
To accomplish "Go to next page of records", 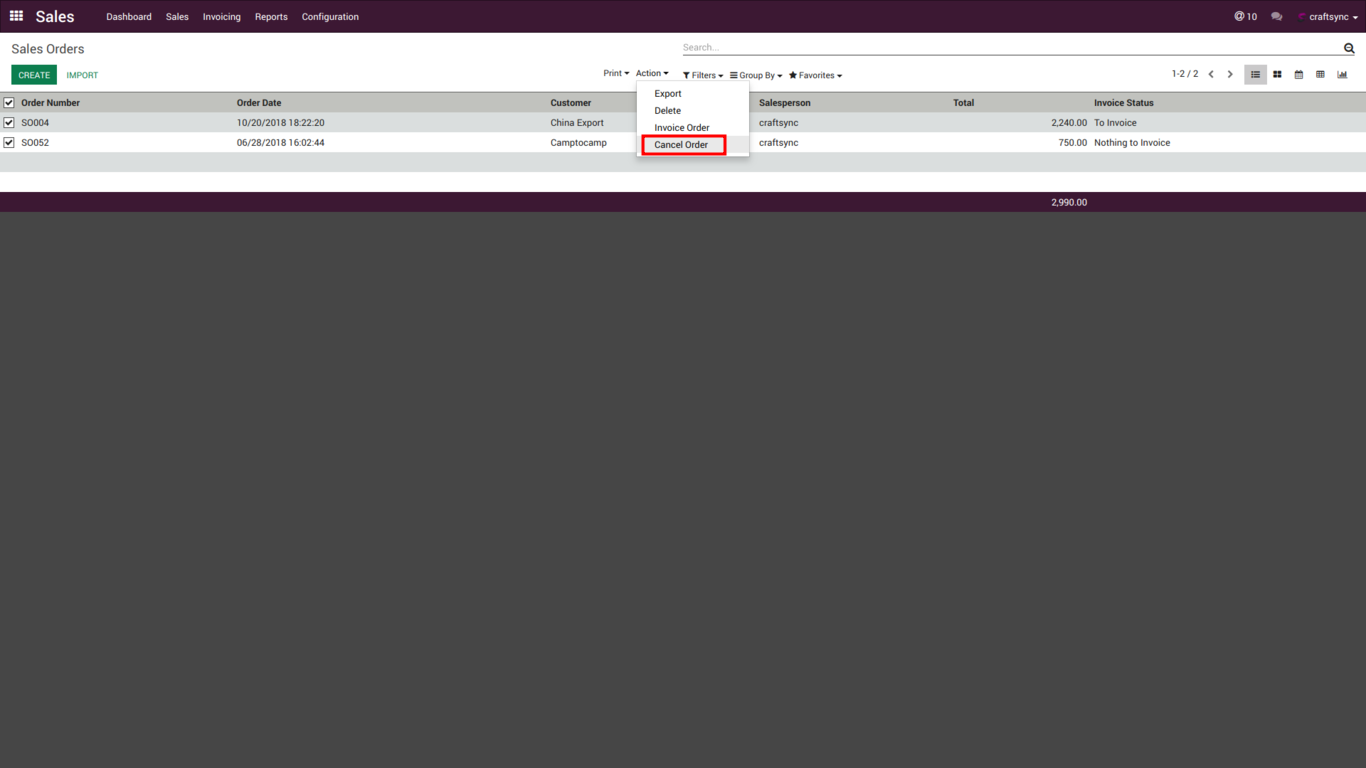I will 1230,75.
